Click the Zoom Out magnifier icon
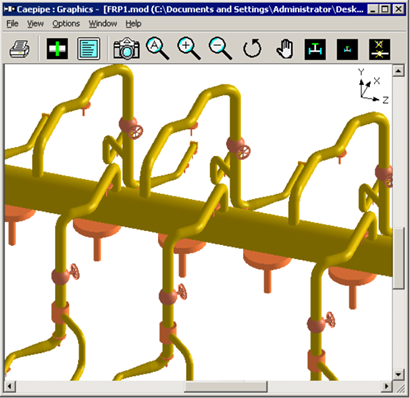Image resolution: width=410 pixels, height=398 pixels. tap(220, 49)
